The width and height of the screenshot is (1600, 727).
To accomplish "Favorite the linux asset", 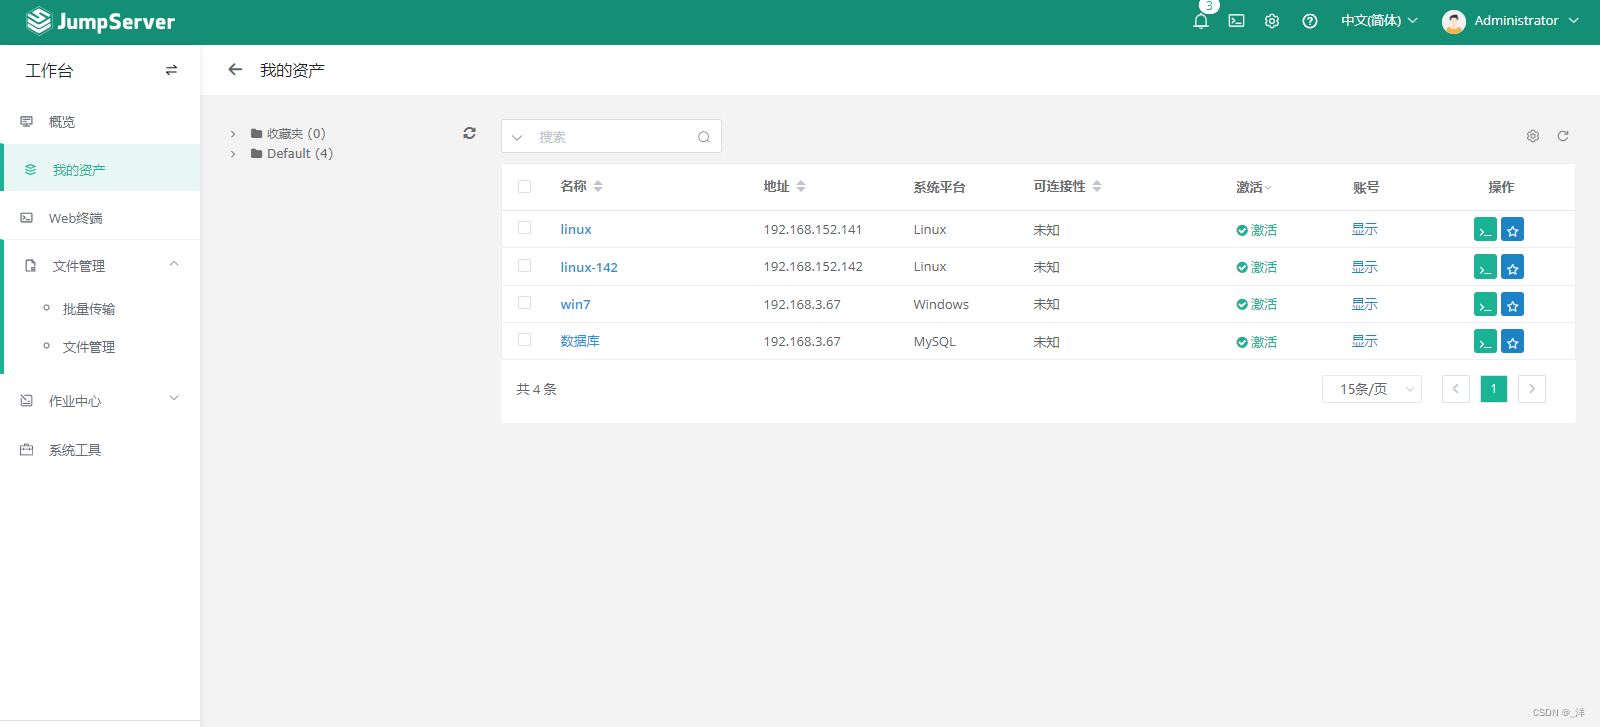I will (x=1513, y=230).
